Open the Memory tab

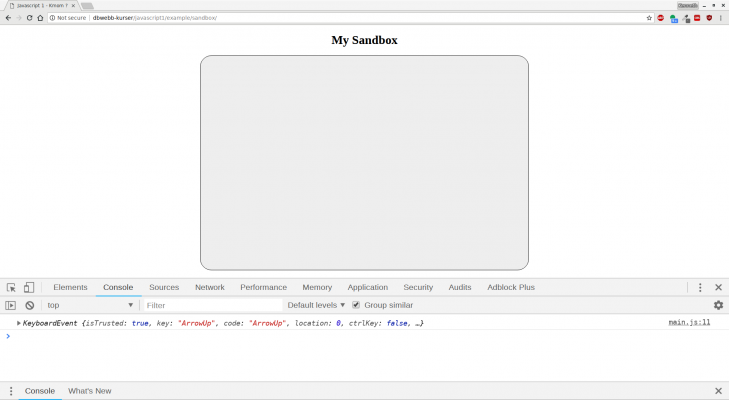(317, 287)
